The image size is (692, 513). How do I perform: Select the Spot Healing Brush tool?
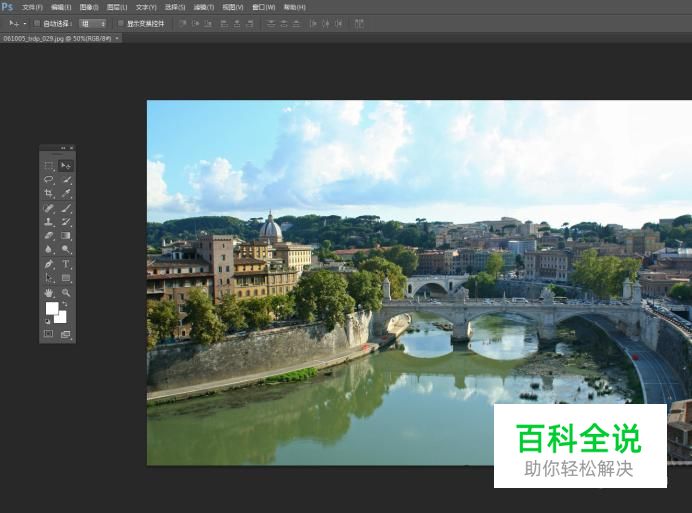click(49, 208)
